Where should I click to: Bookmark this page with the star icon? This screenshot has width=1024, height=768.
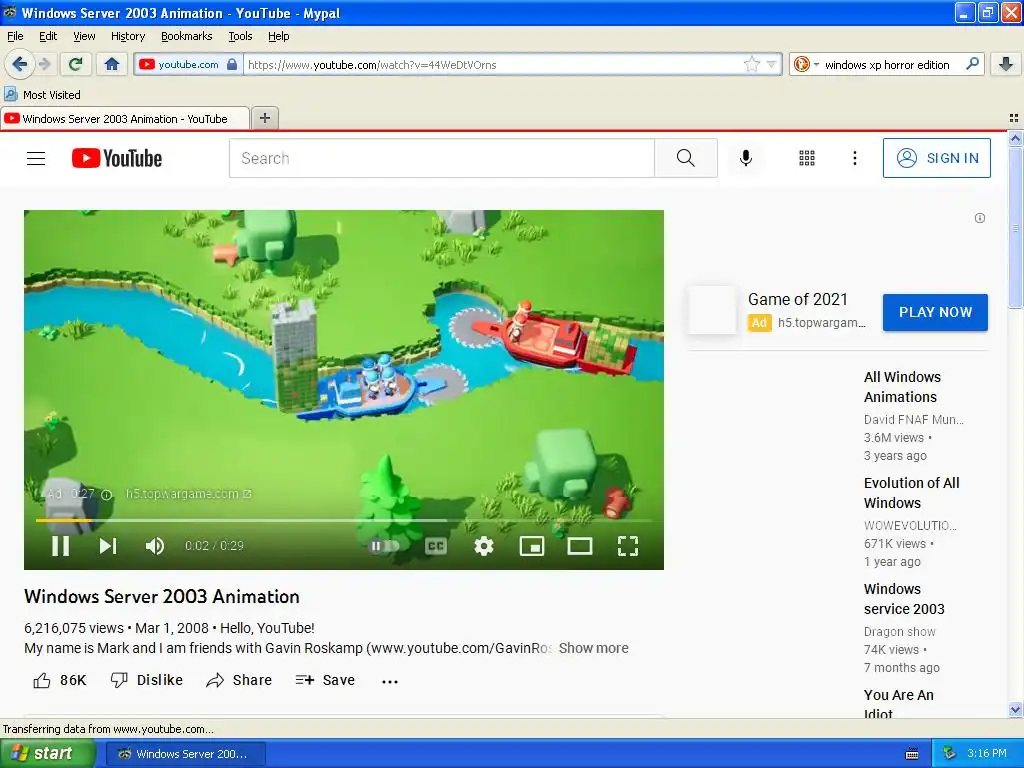tap(752, 64)
